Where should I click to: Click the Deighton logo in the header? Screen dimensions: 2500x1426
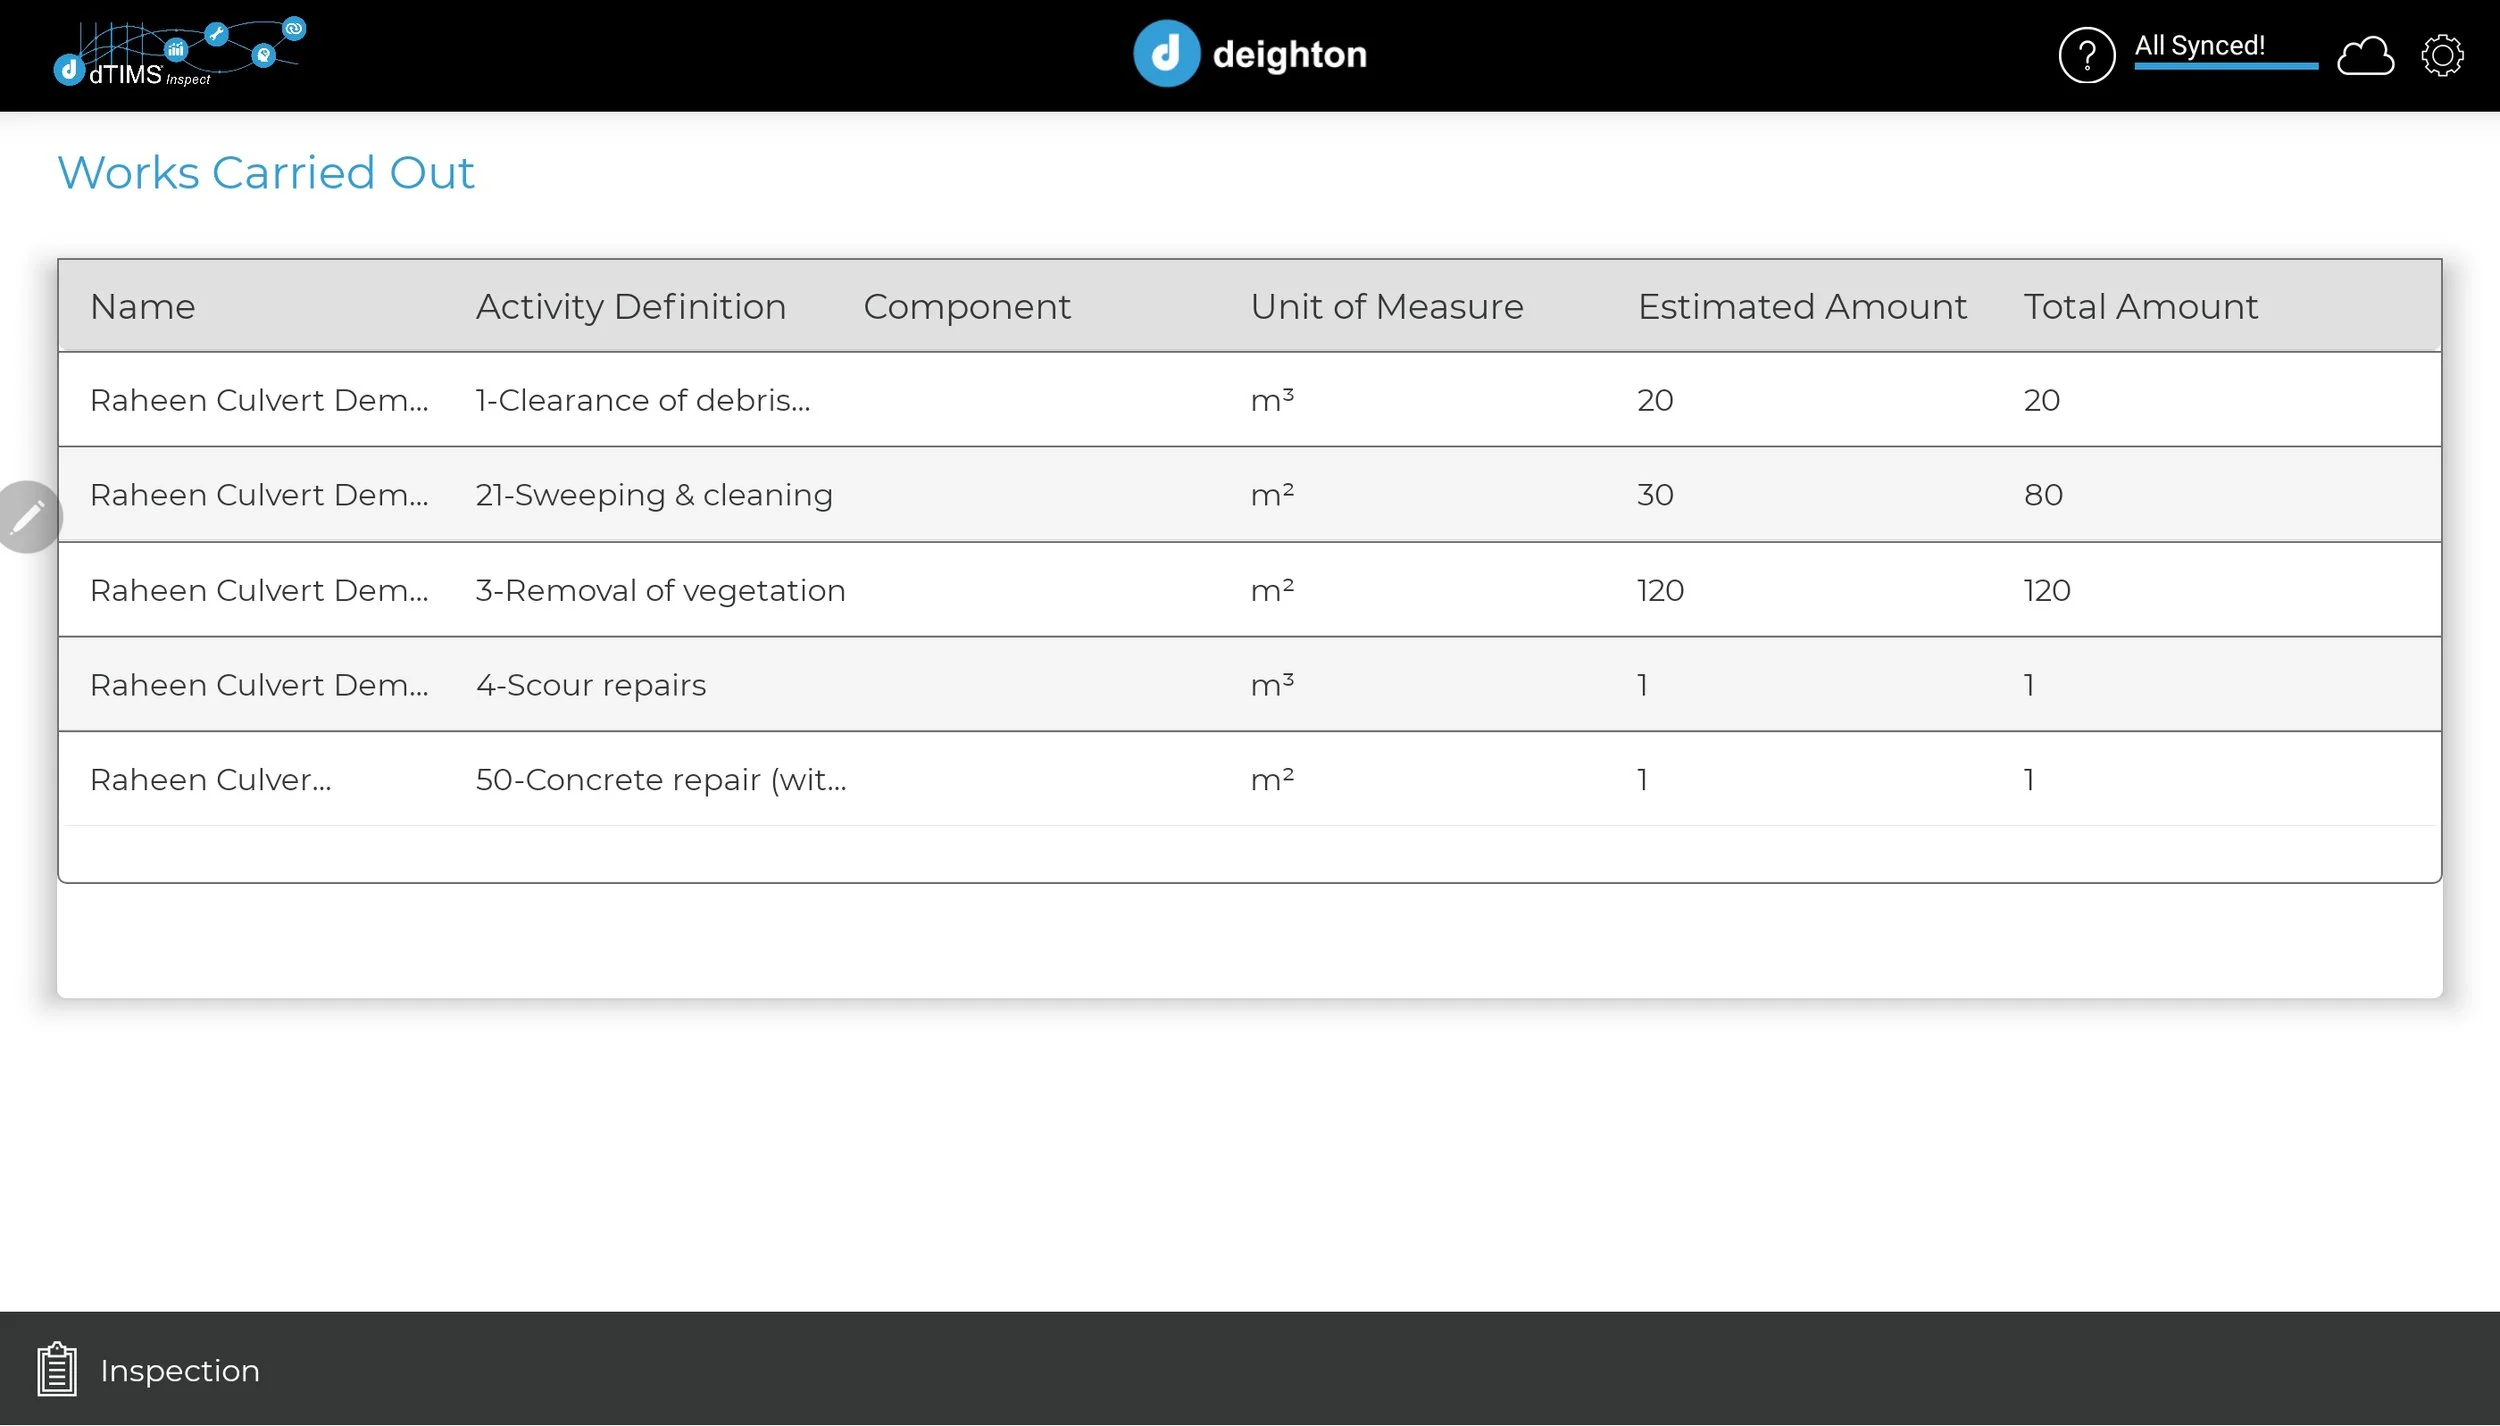[x=1250, y=54]
